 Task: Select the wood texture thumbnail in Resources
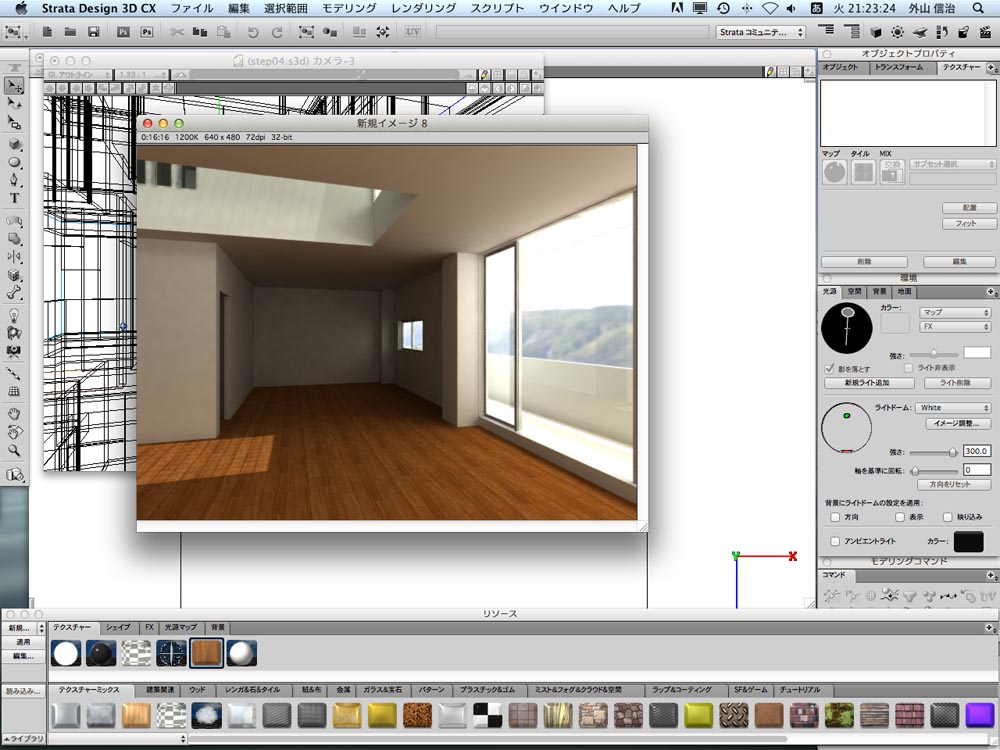(206, 654)
